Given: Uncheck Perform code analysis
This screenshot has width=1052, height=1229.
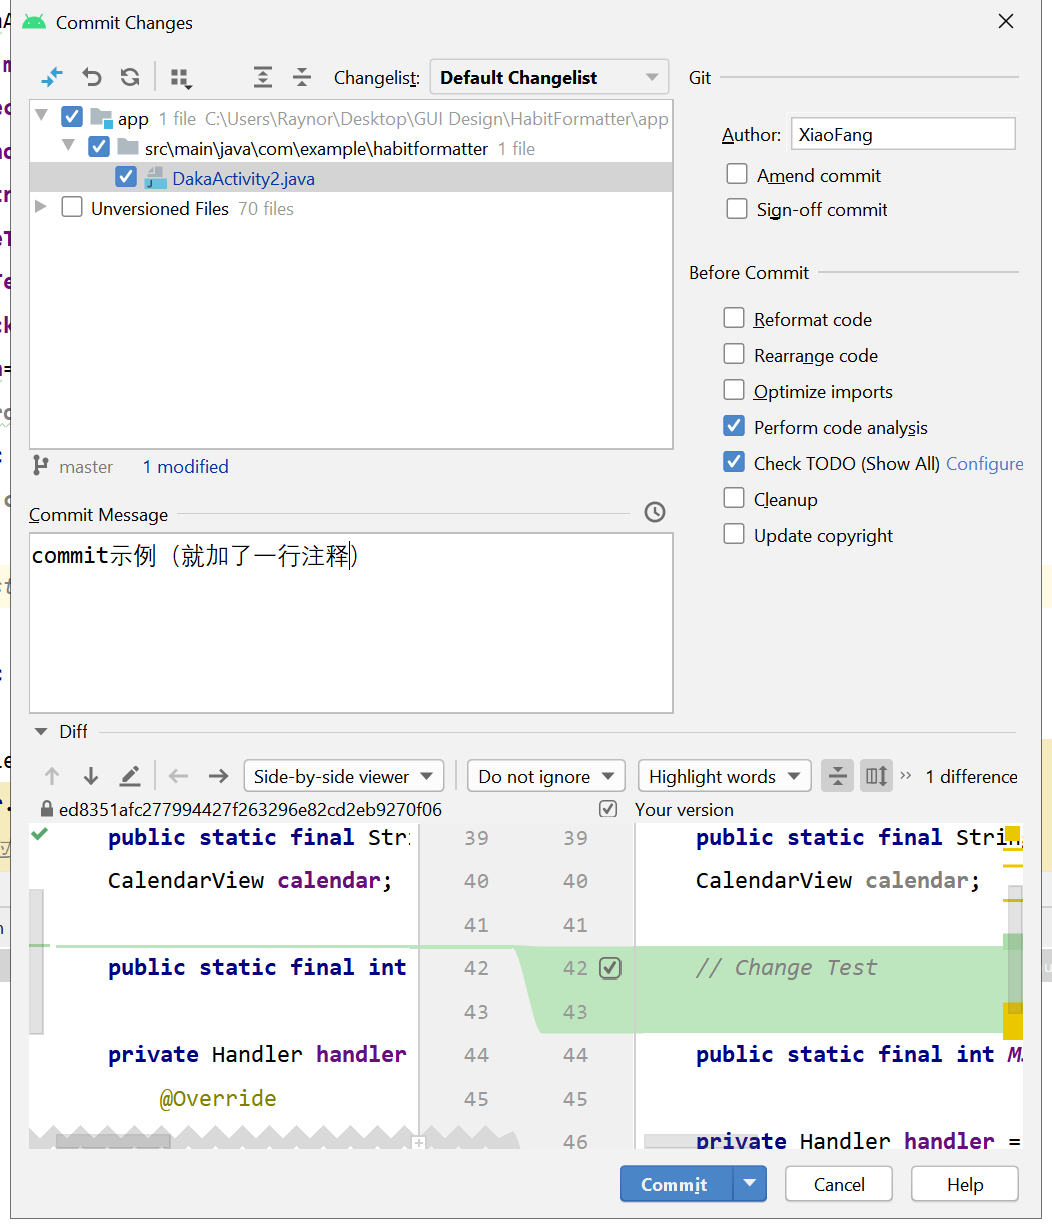Looking at the screenshot, I should [734, 427].
